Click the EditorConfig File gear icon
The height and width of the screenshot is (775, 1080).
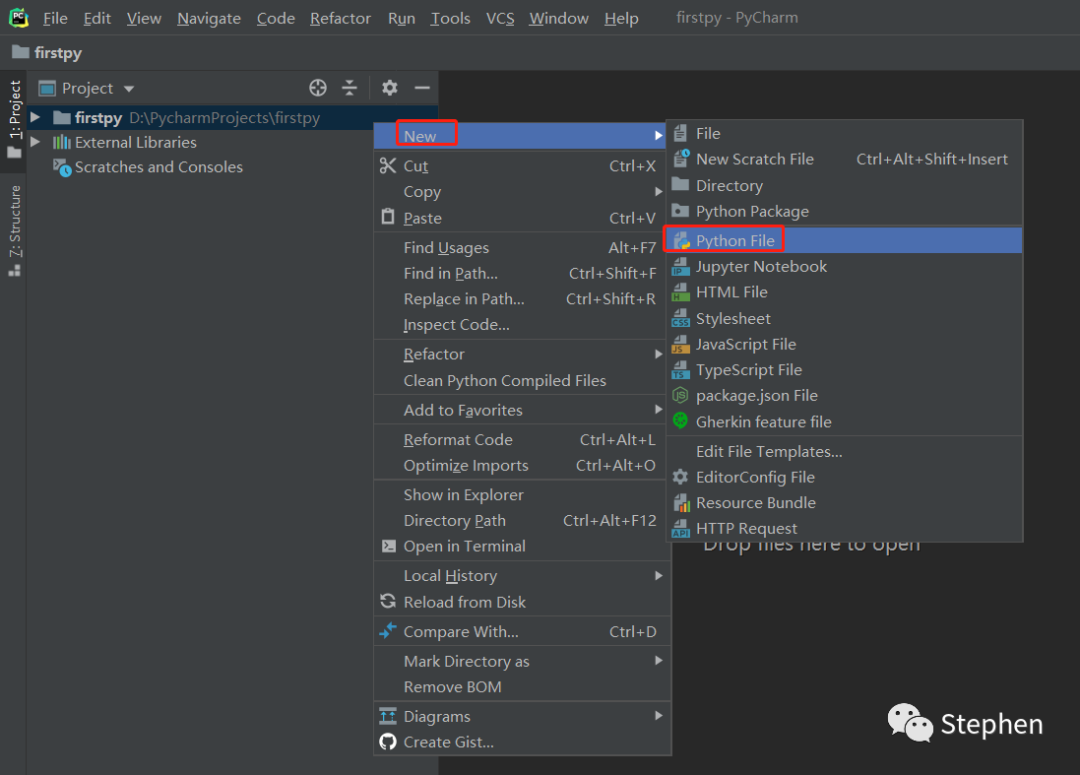click(x=681, y=477)
